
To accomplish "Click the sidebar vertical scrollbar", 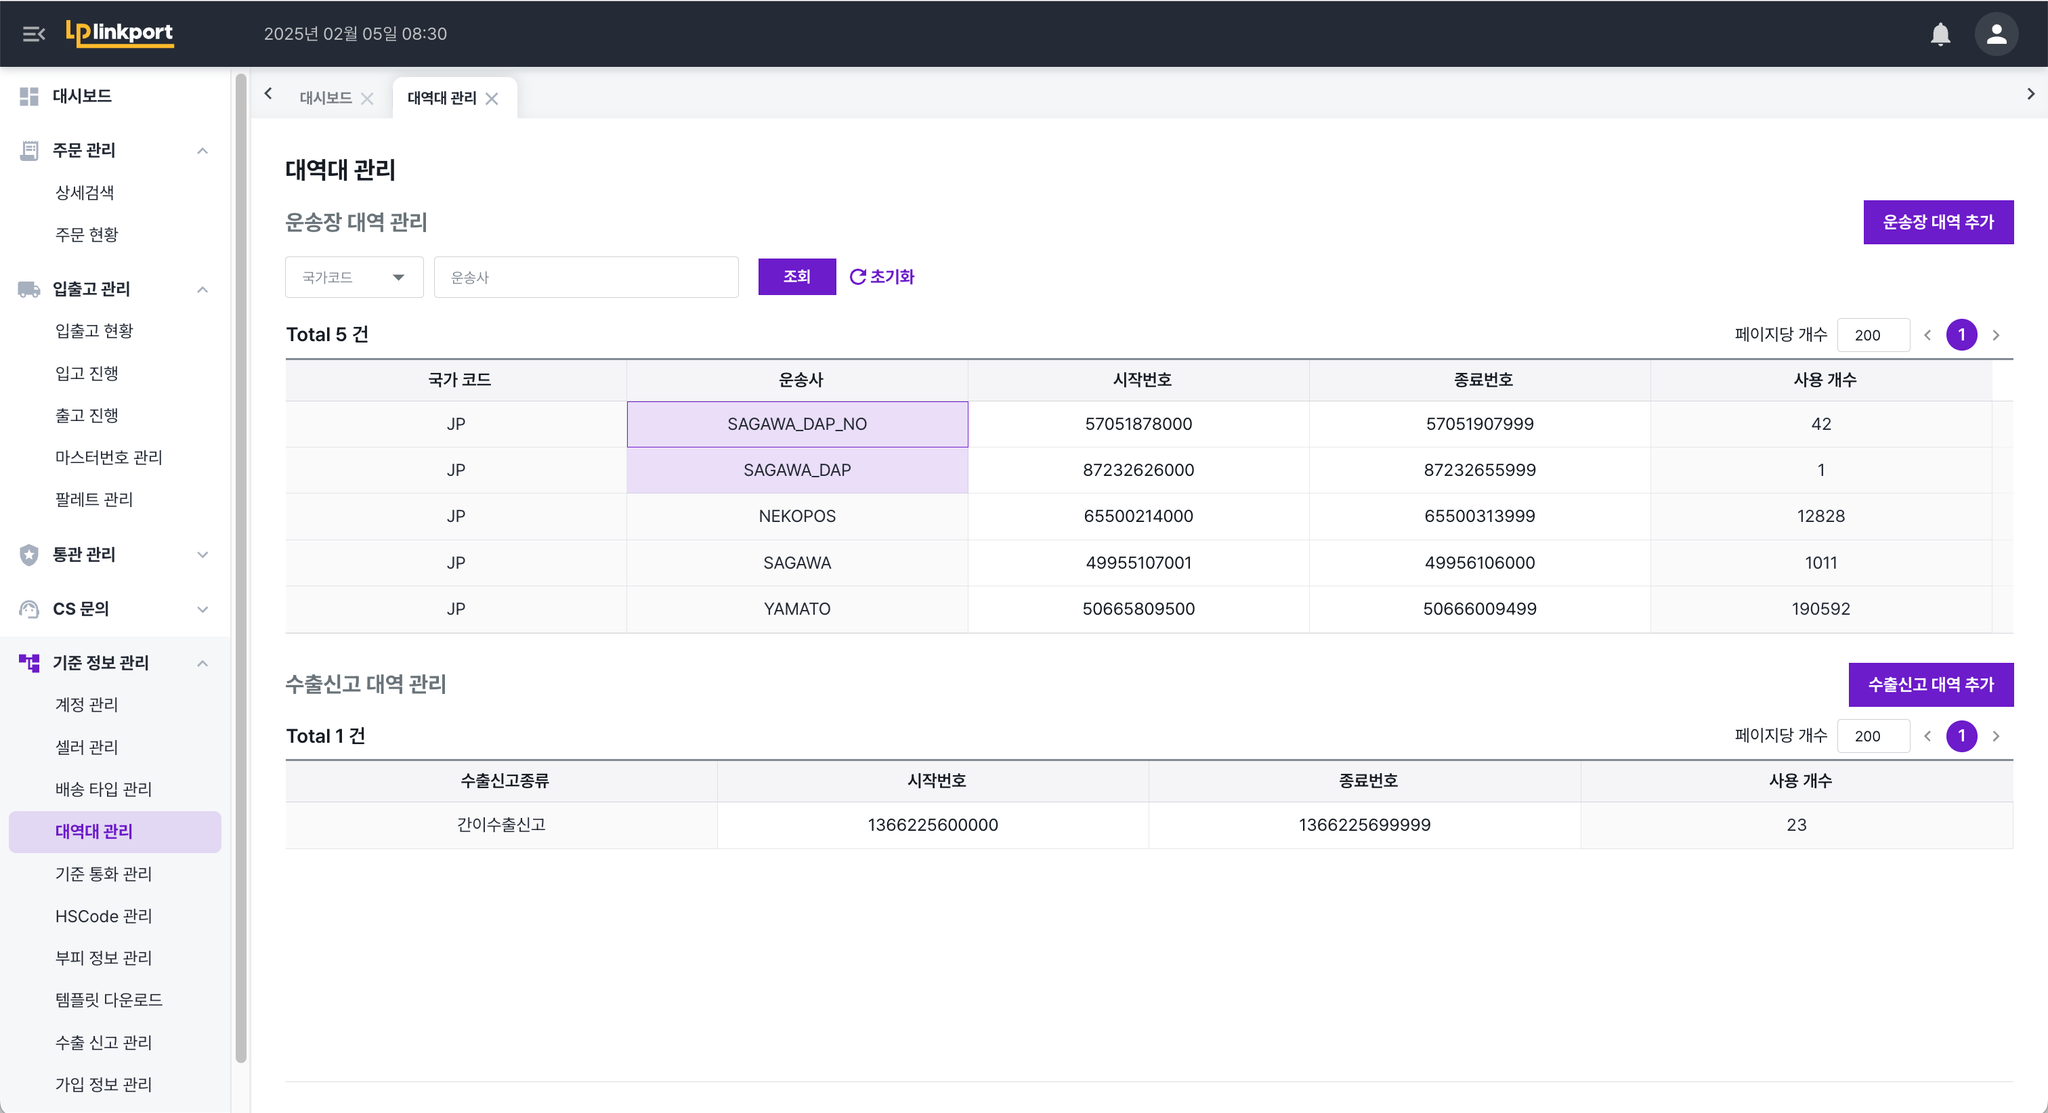I will coord(240,568).
